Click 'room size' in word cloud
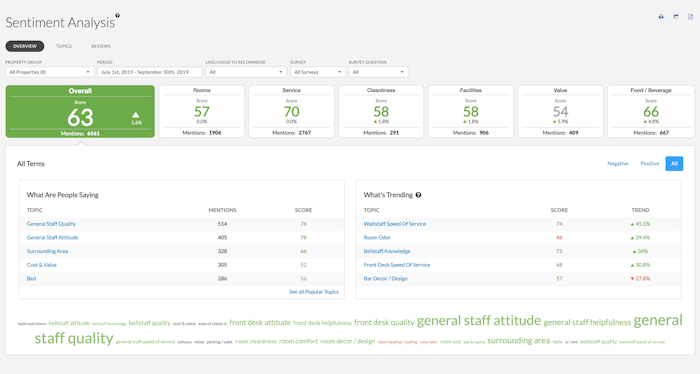The width and height of the screenshot is (700, 374). (450, 342)
